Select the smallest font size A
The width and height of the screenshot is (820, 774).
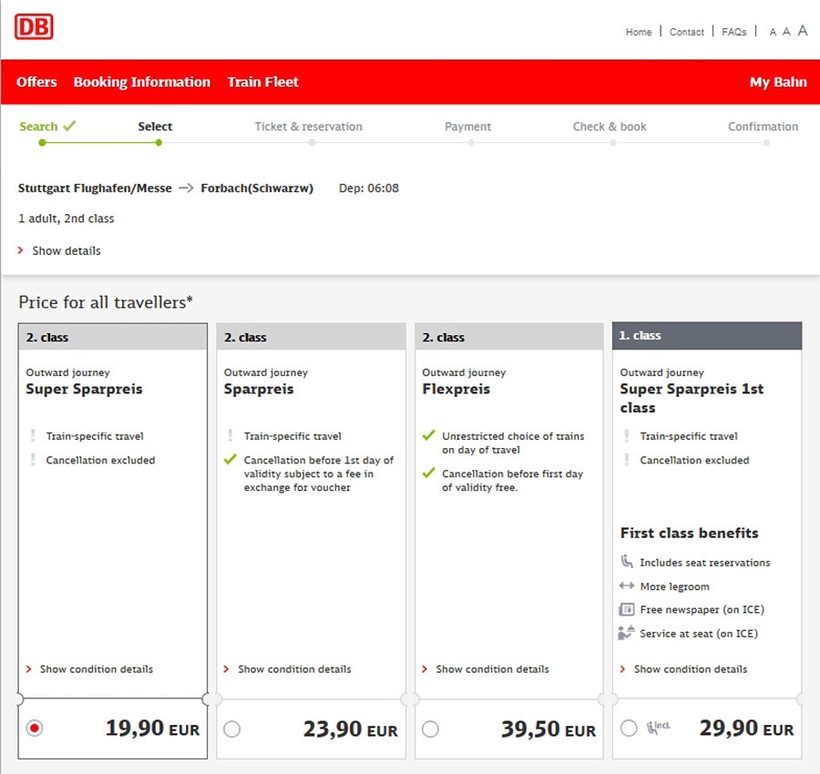[x=772, y=32]
